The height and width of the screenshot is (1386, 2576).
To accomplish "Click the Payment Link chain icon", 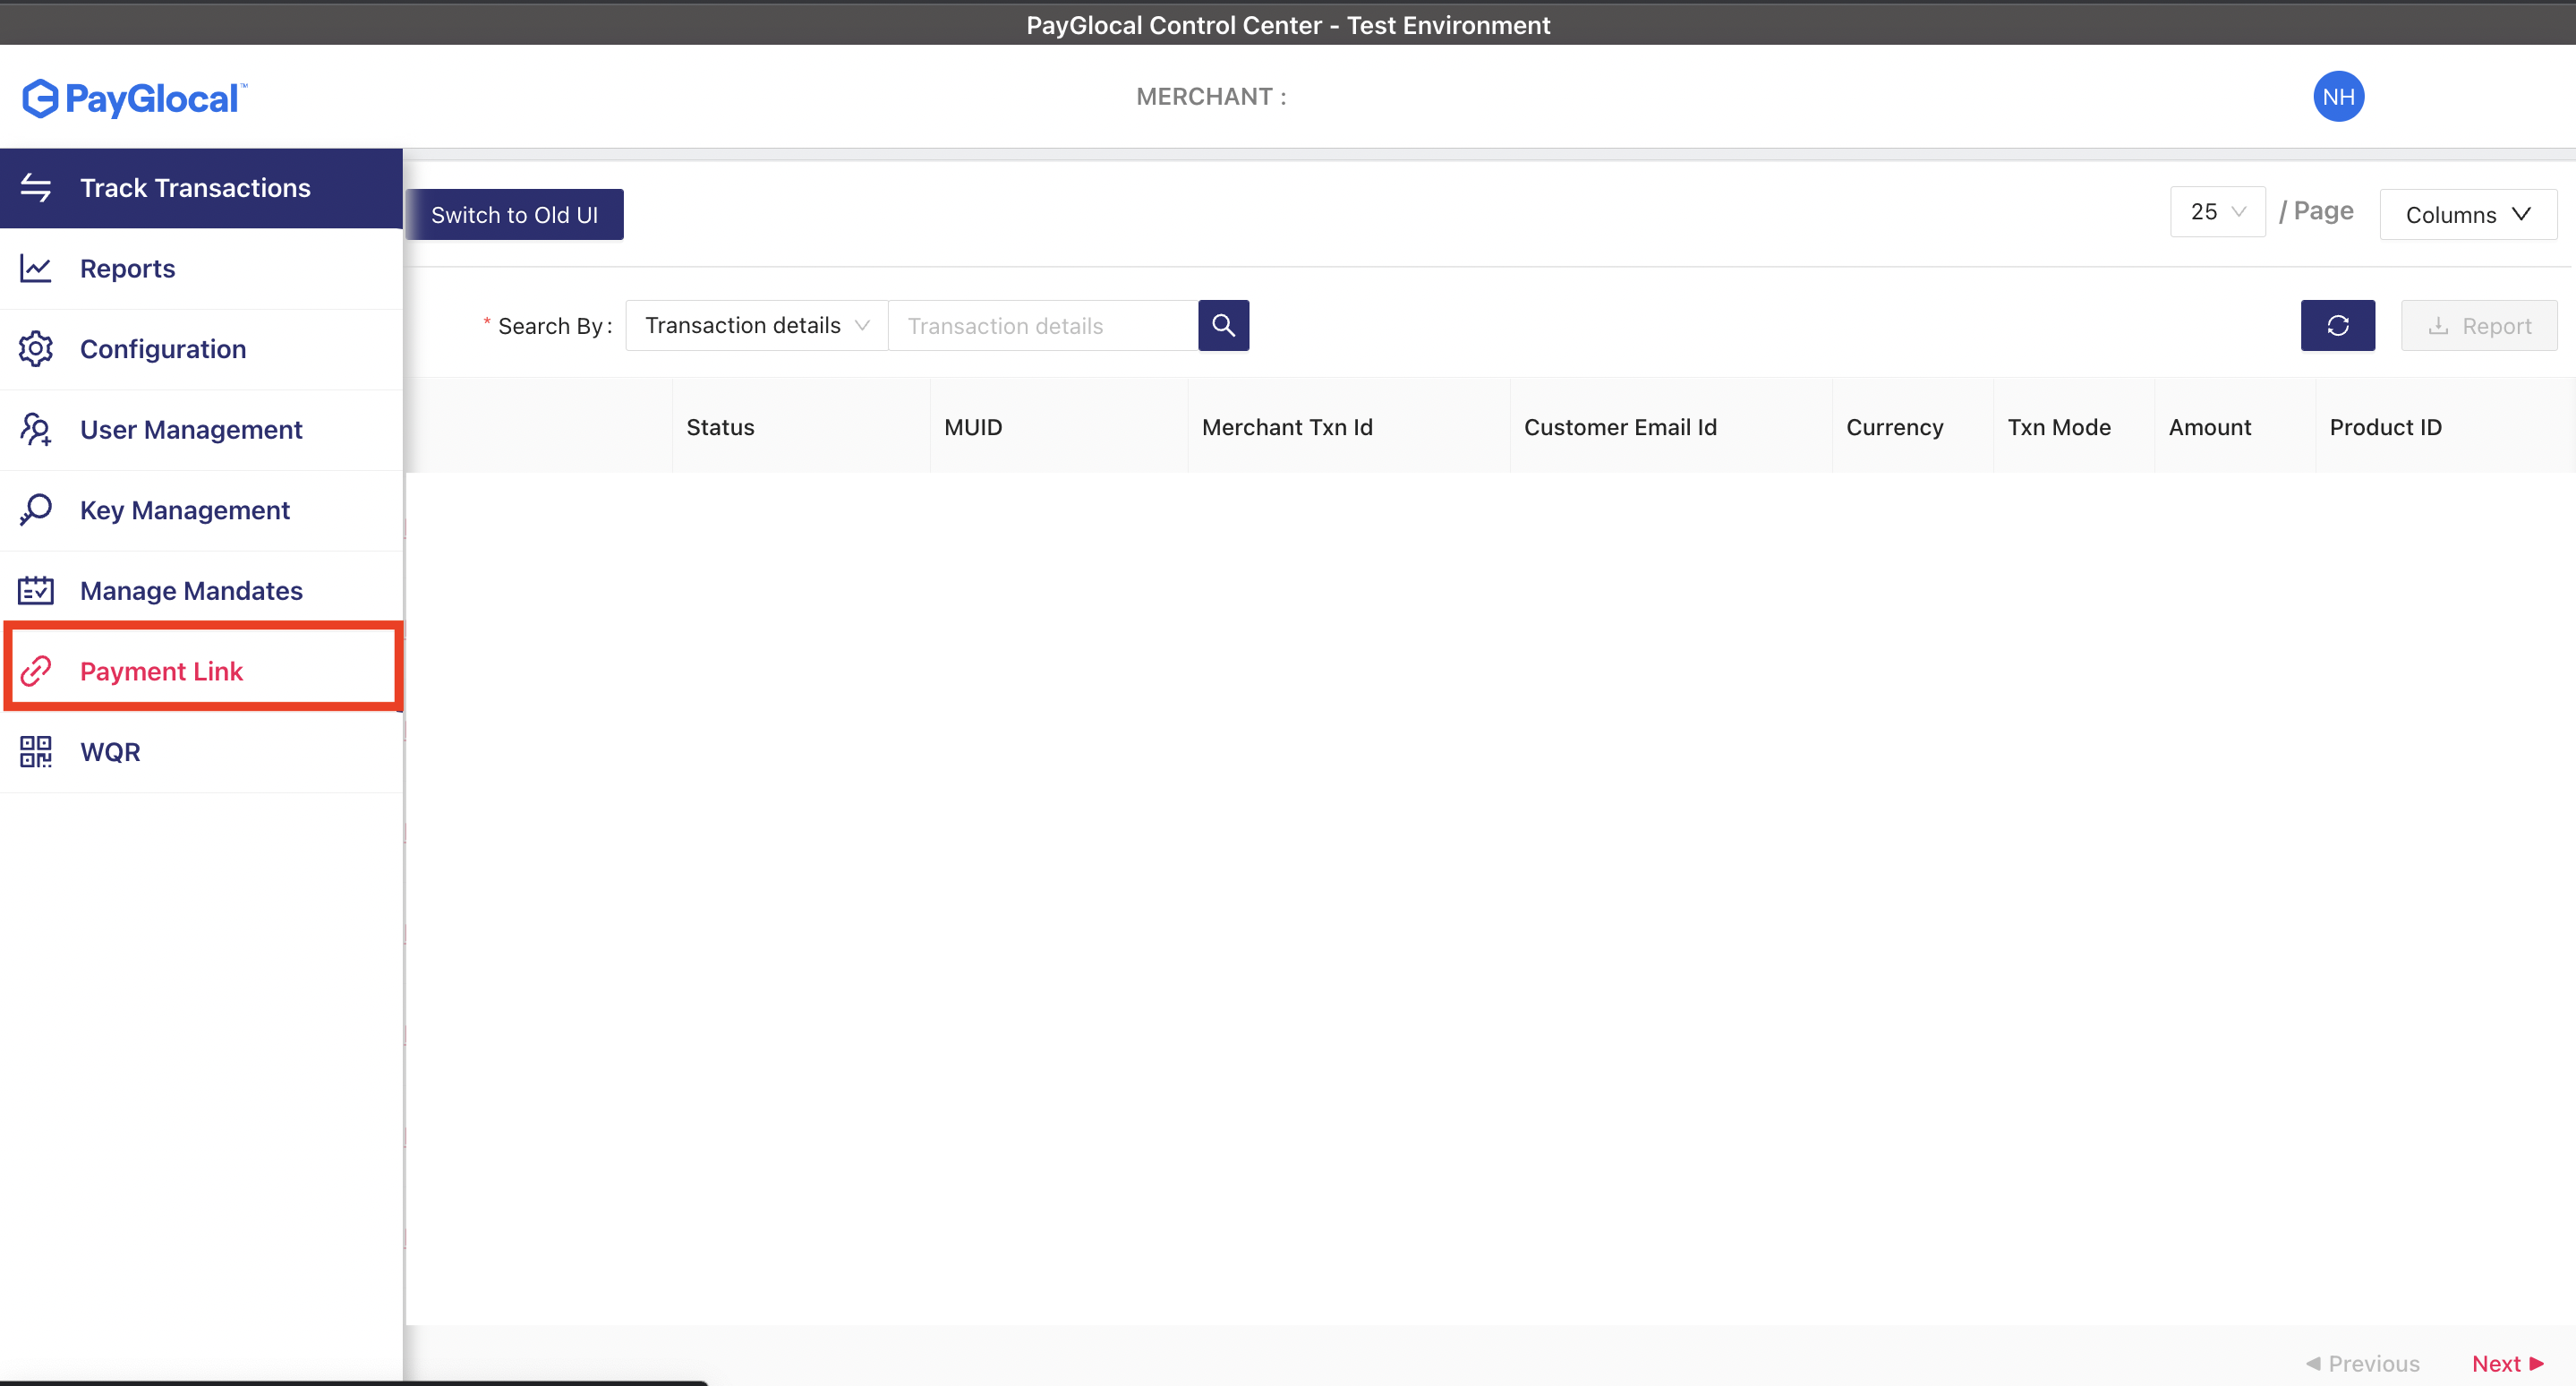I will point(36,671).
